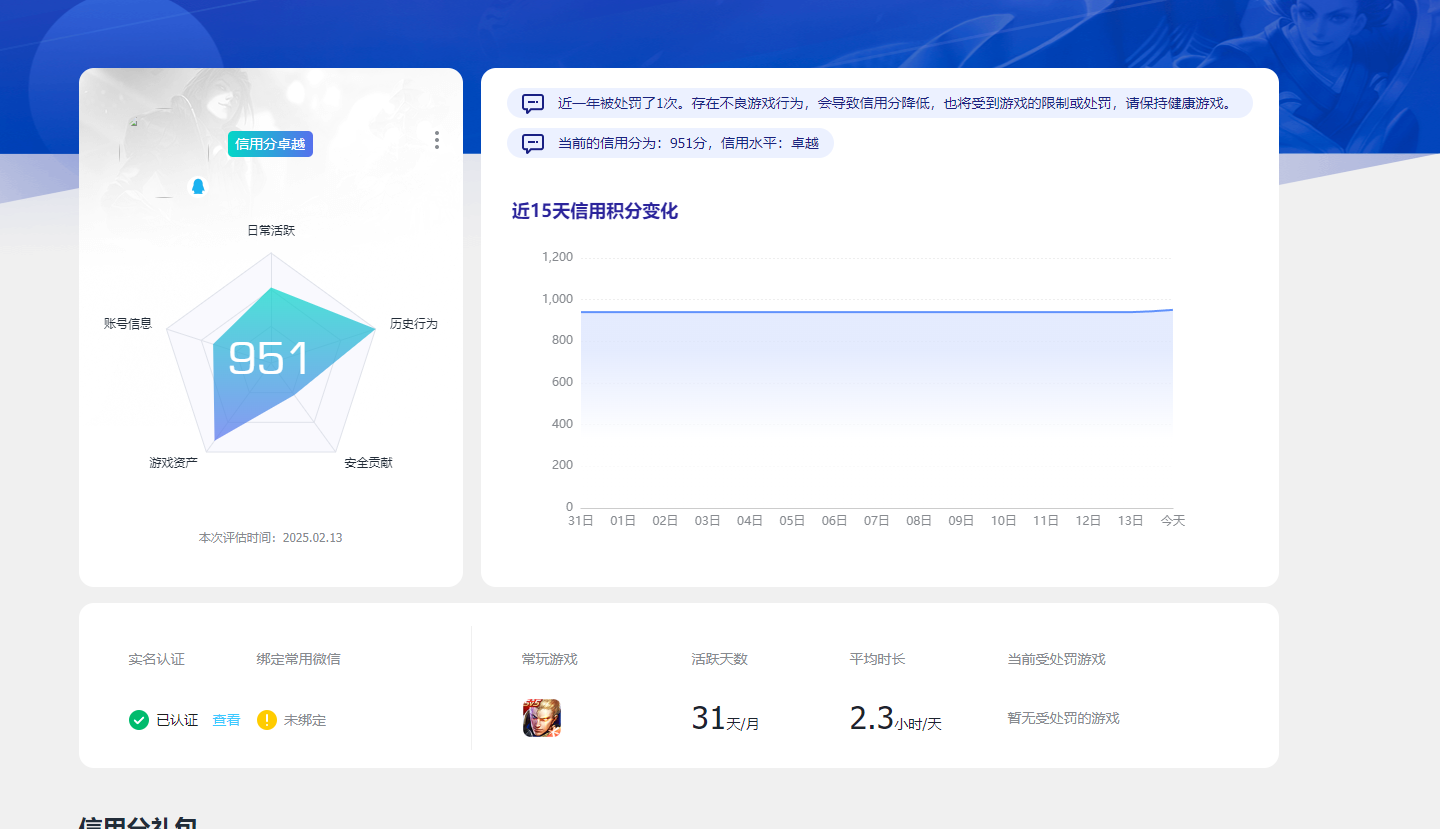Screen dimensions: 1440x829
Task: Click the 查看 link next to 已认证
Action: pos(226,720)
